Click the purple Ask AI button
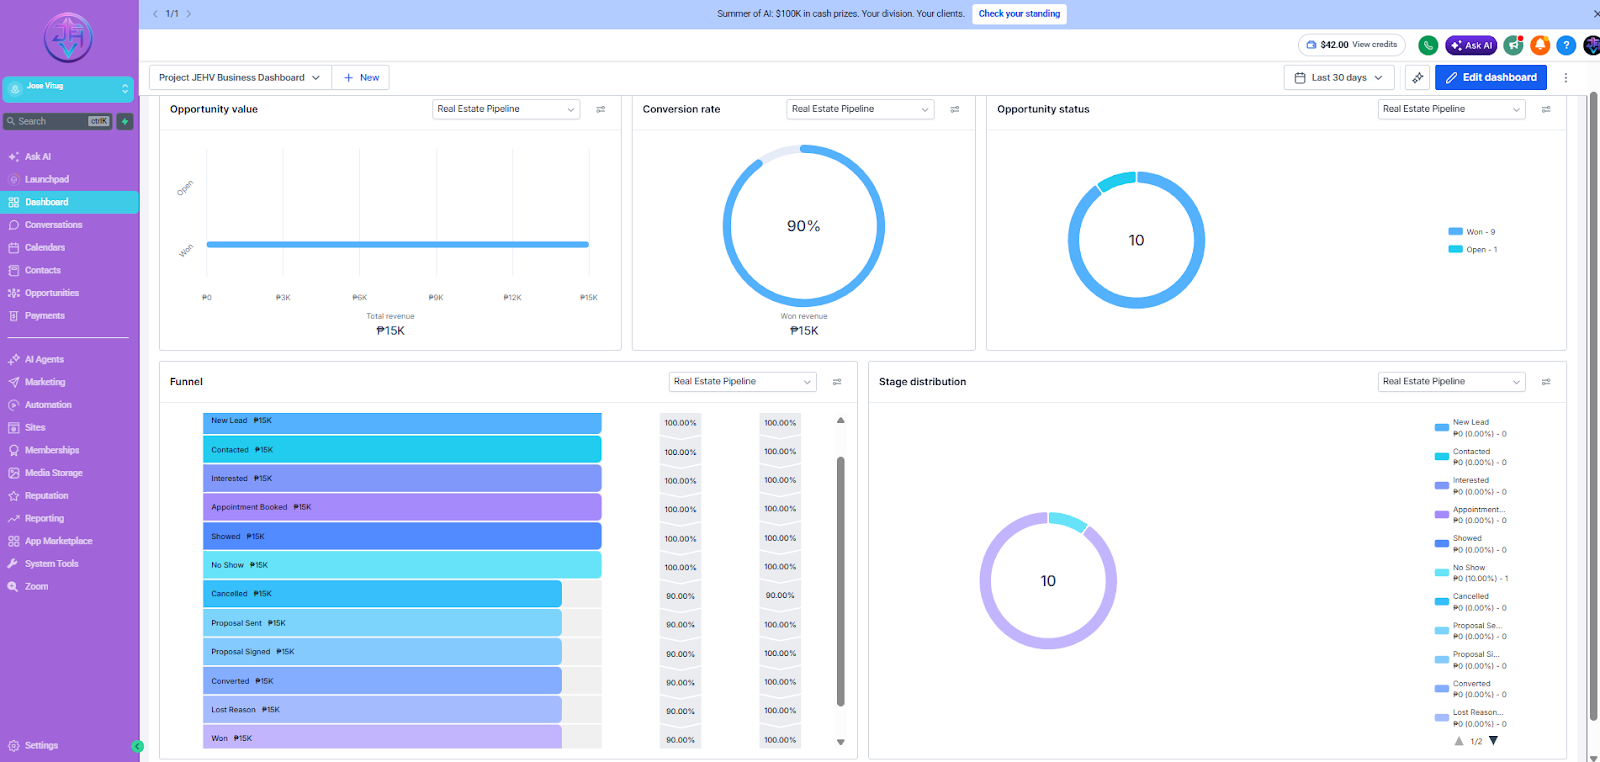Screen dimensions: 1600x762 click(1471, 45)
